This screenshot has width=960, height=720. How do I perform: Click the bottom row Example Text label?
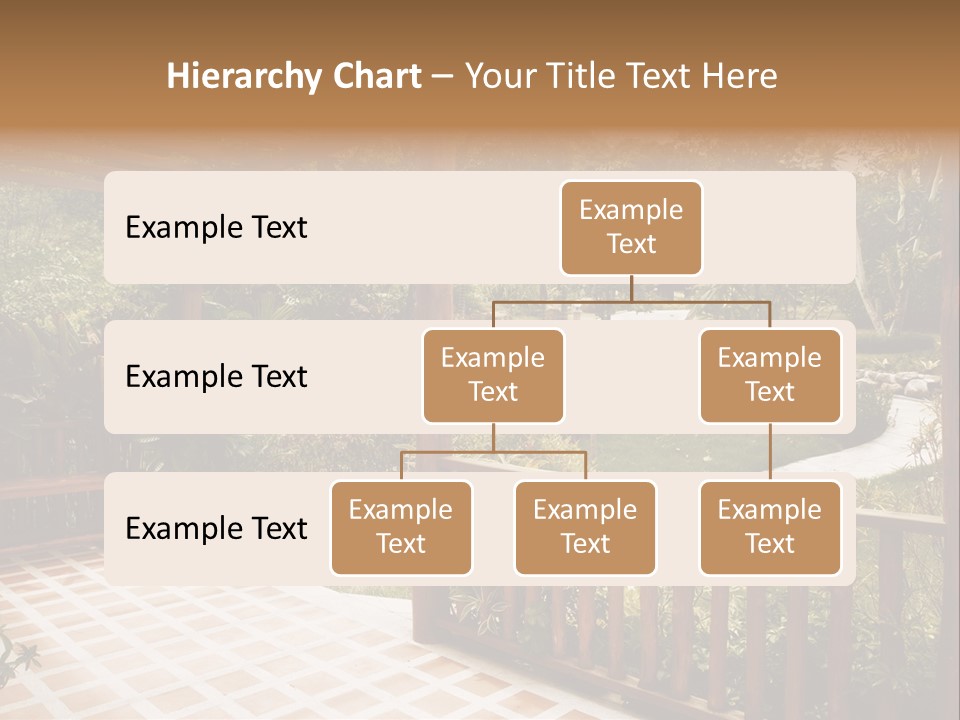coord(215,529)
